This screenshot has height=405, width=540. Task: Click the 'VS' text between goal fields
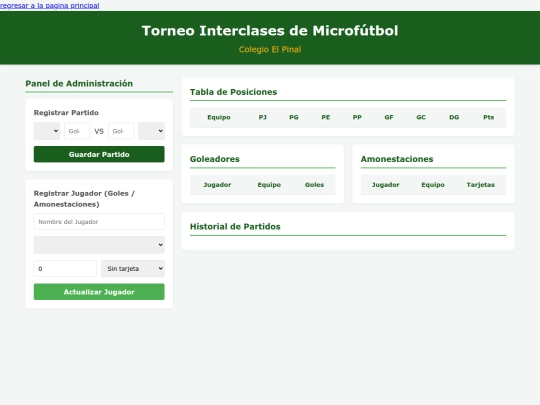click(99, 131)
